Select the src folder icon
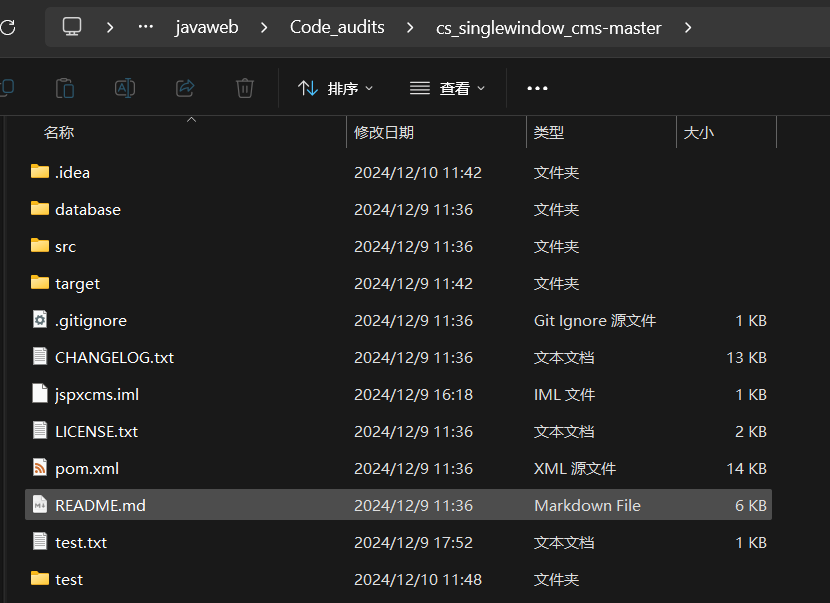The width and height of the screenshot is (830, 603). [x=40, y=246]
